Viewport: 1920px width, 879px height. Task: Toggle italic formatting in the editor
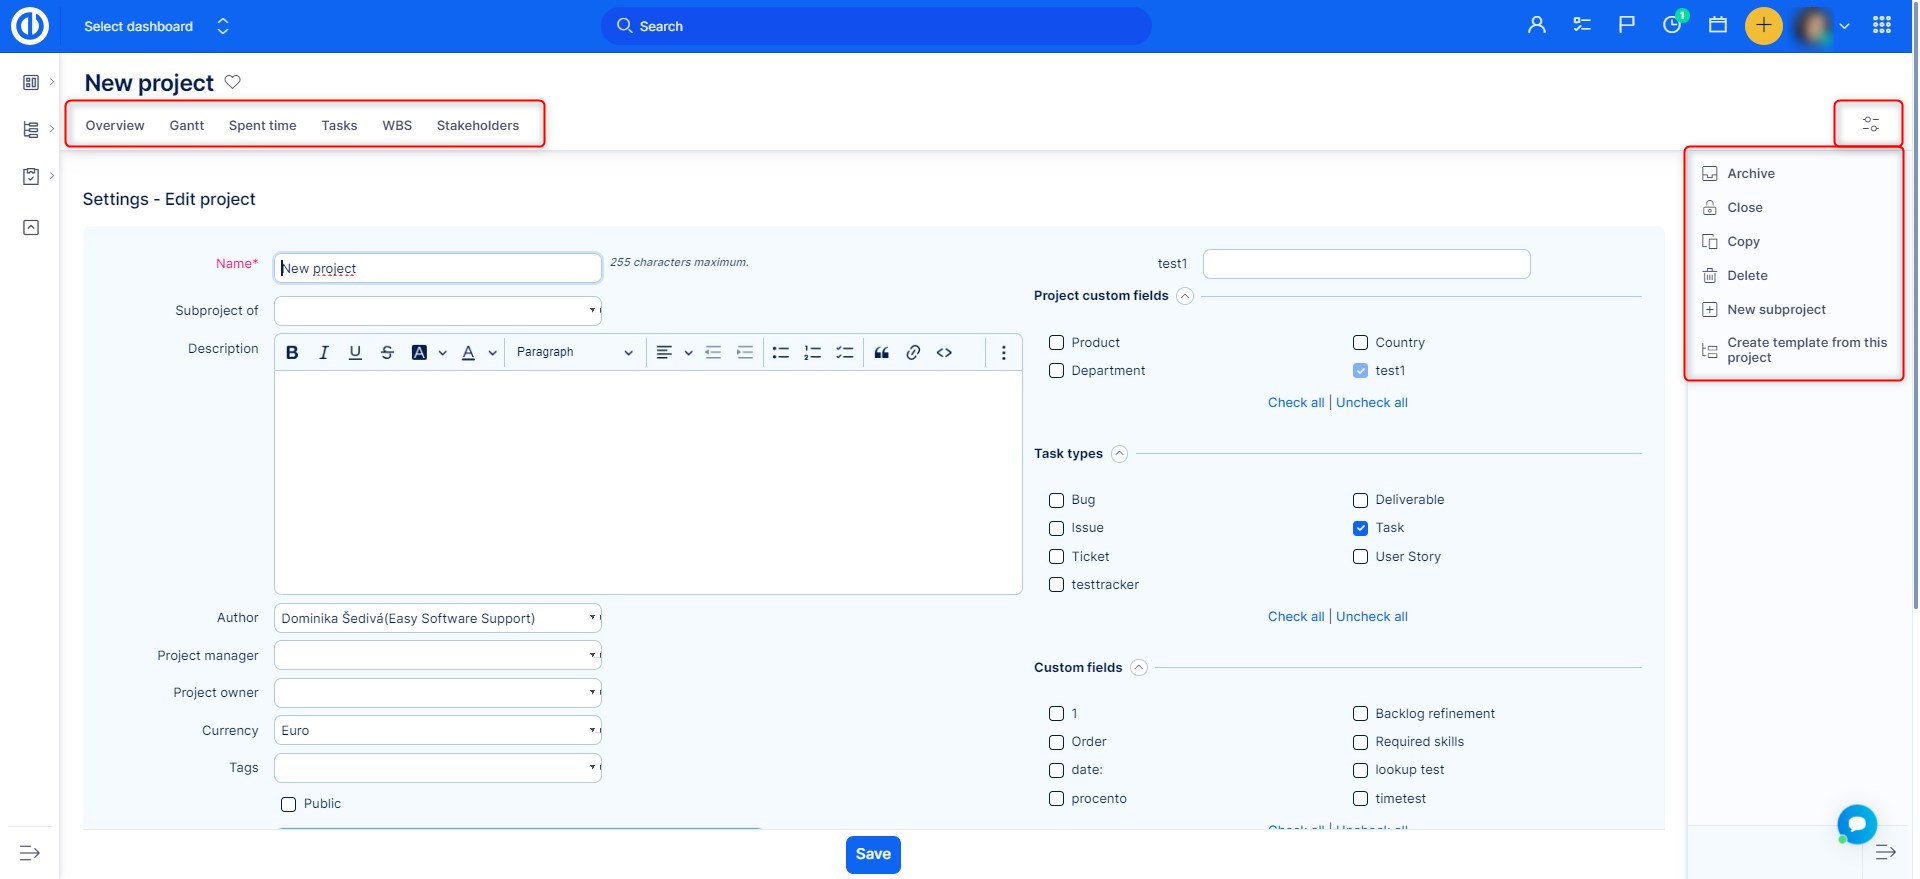pos(323,352)
